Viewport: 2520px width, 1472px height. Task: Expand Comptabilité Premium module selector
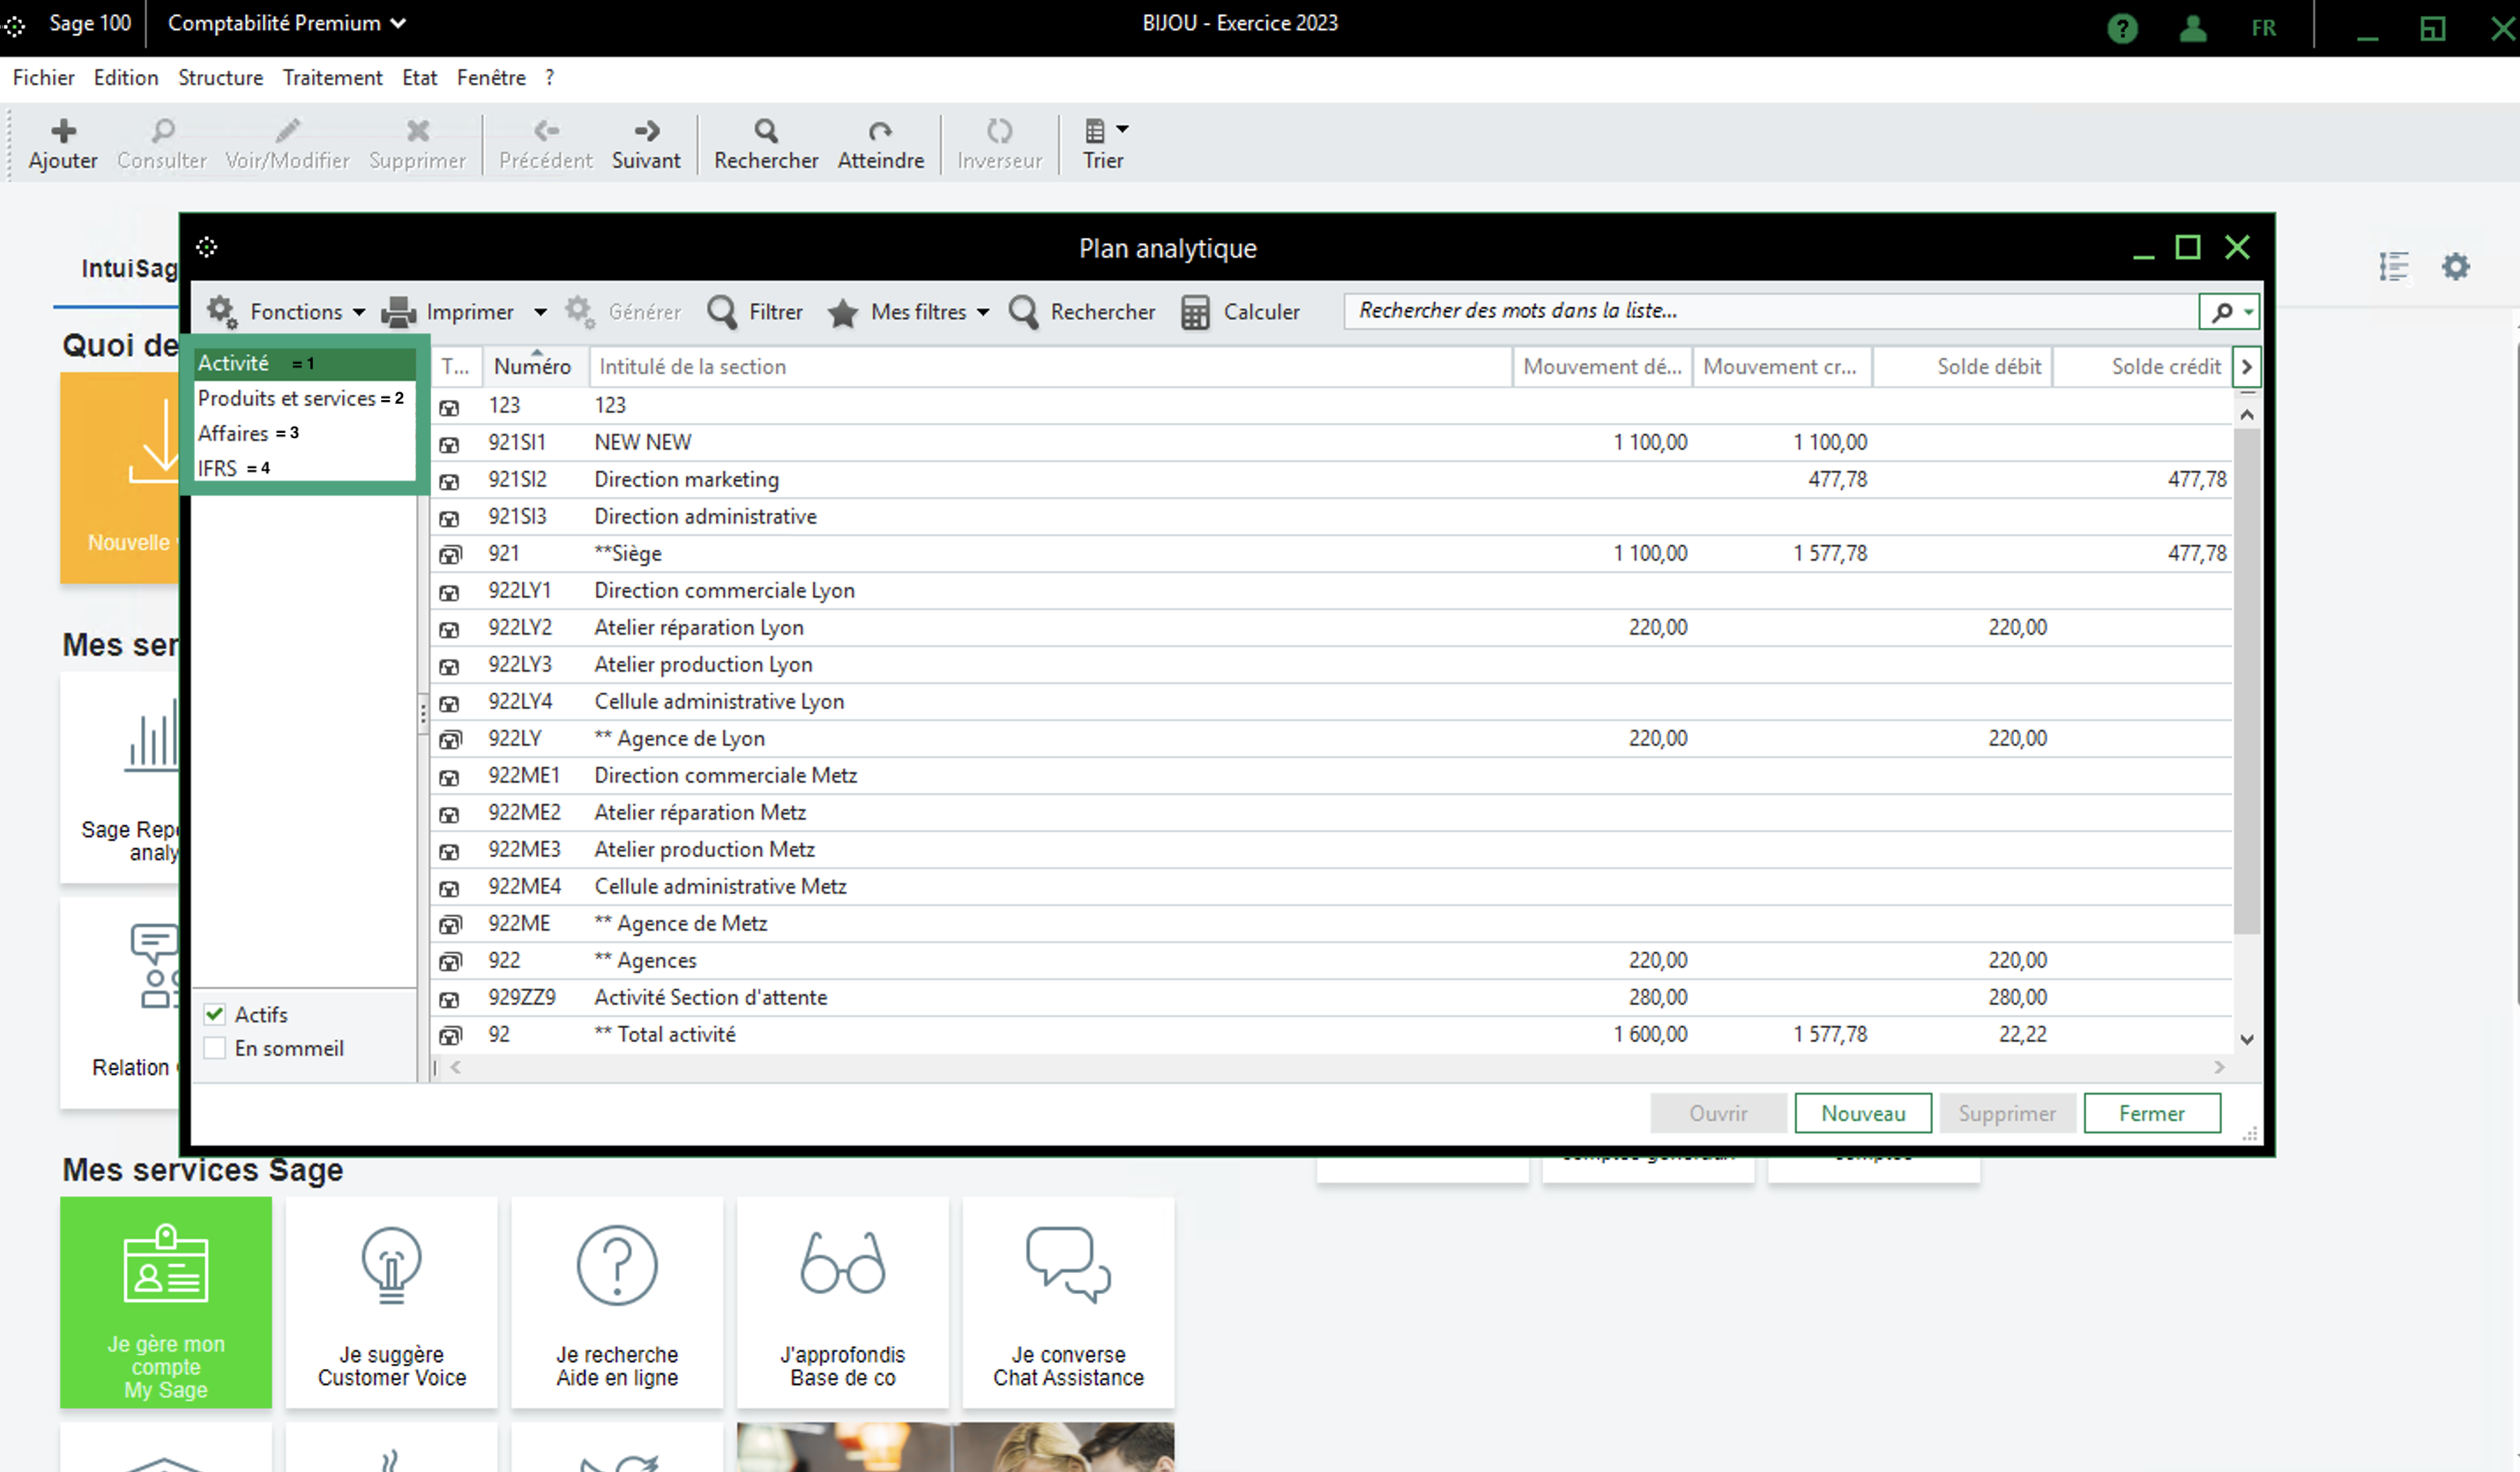coord(286,23)
